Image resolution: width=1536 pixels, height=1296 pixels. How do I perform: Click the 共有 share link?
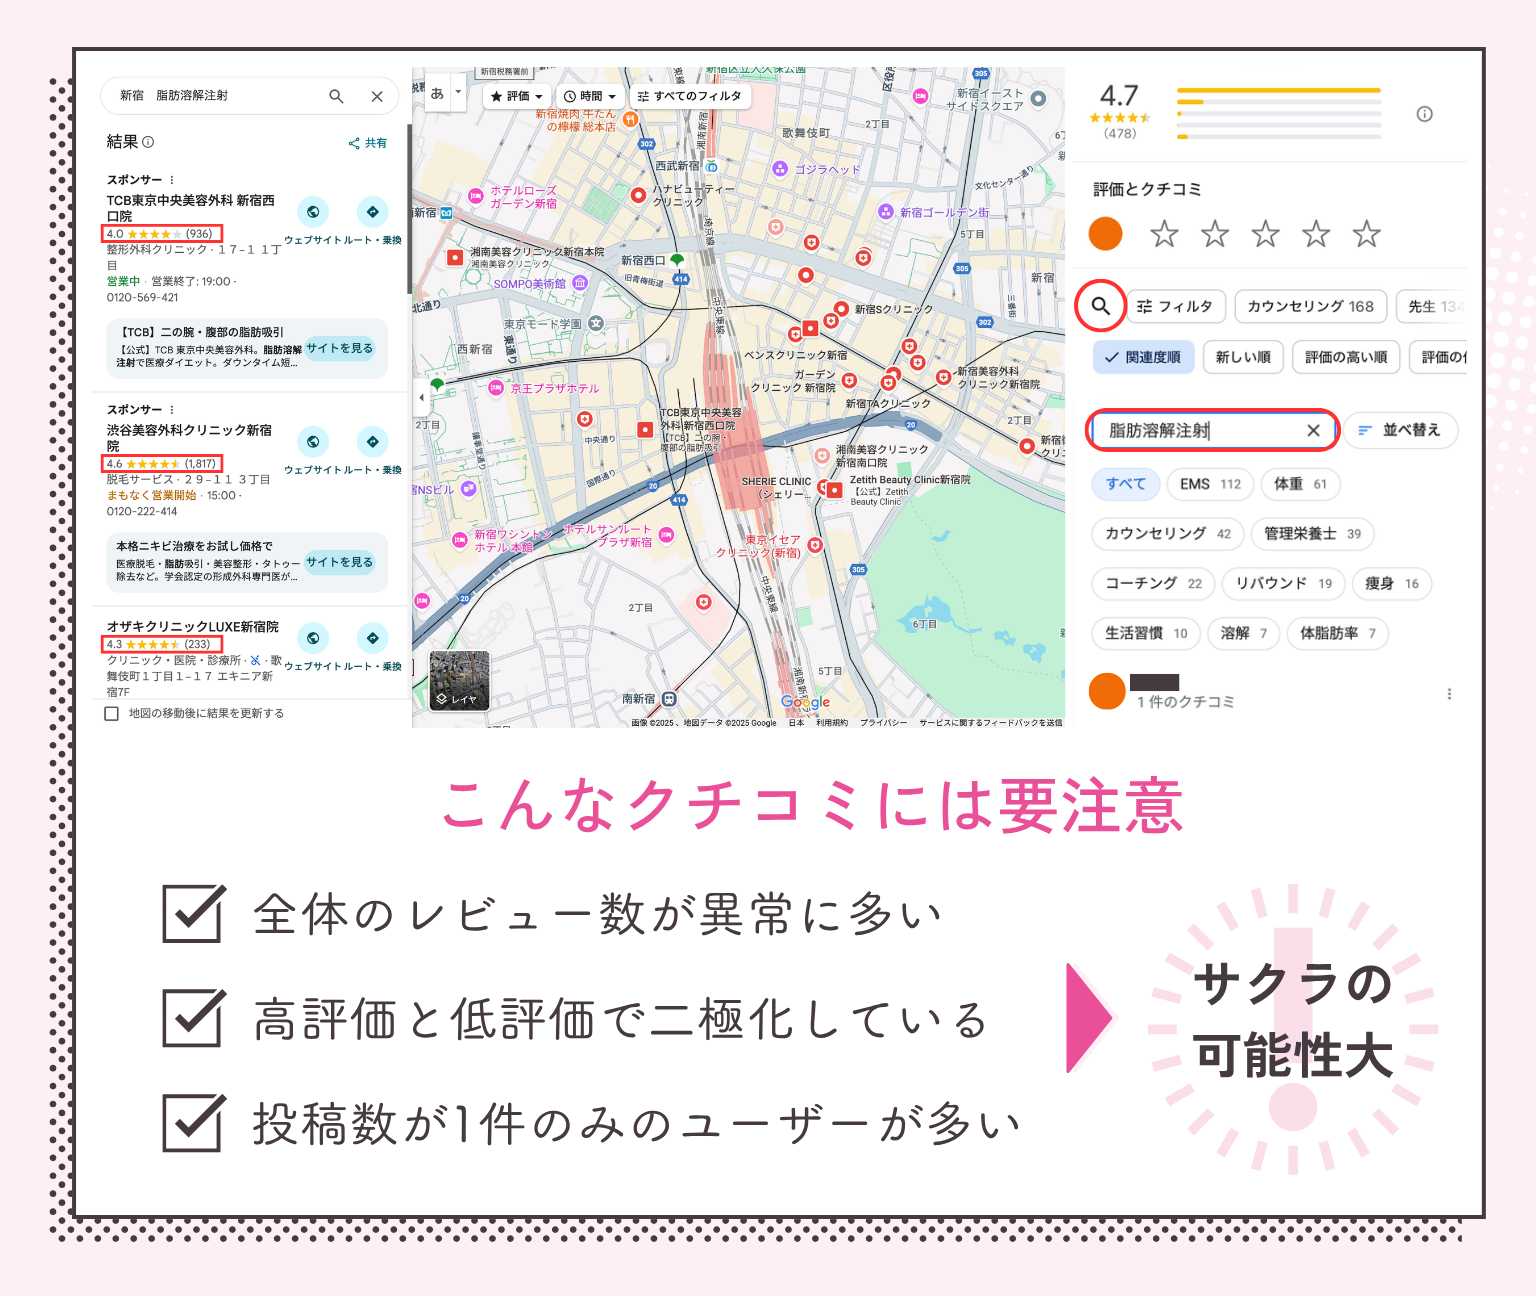[x=368, y=143]
